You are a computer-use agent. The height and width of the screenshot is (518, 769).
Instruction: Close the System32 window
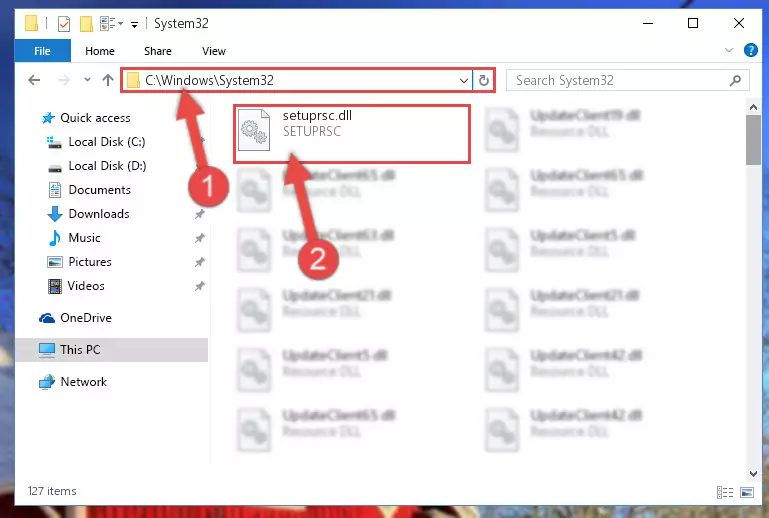click(x=739, y=23)
